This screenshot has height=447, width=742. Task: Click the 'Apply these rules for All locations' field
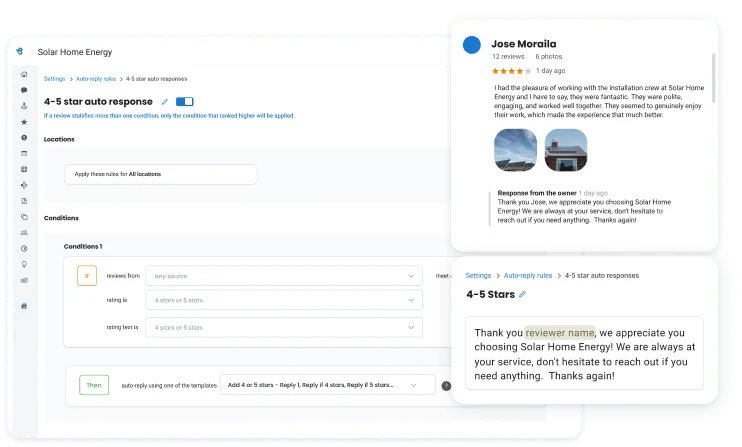click(161, 174)
